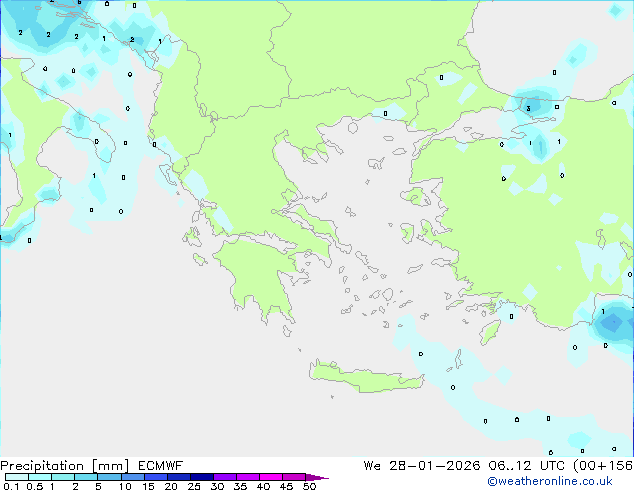Click the island of Crete on the map
The image size is (634, 490).
pyautogui.click(x=366, y=378)
